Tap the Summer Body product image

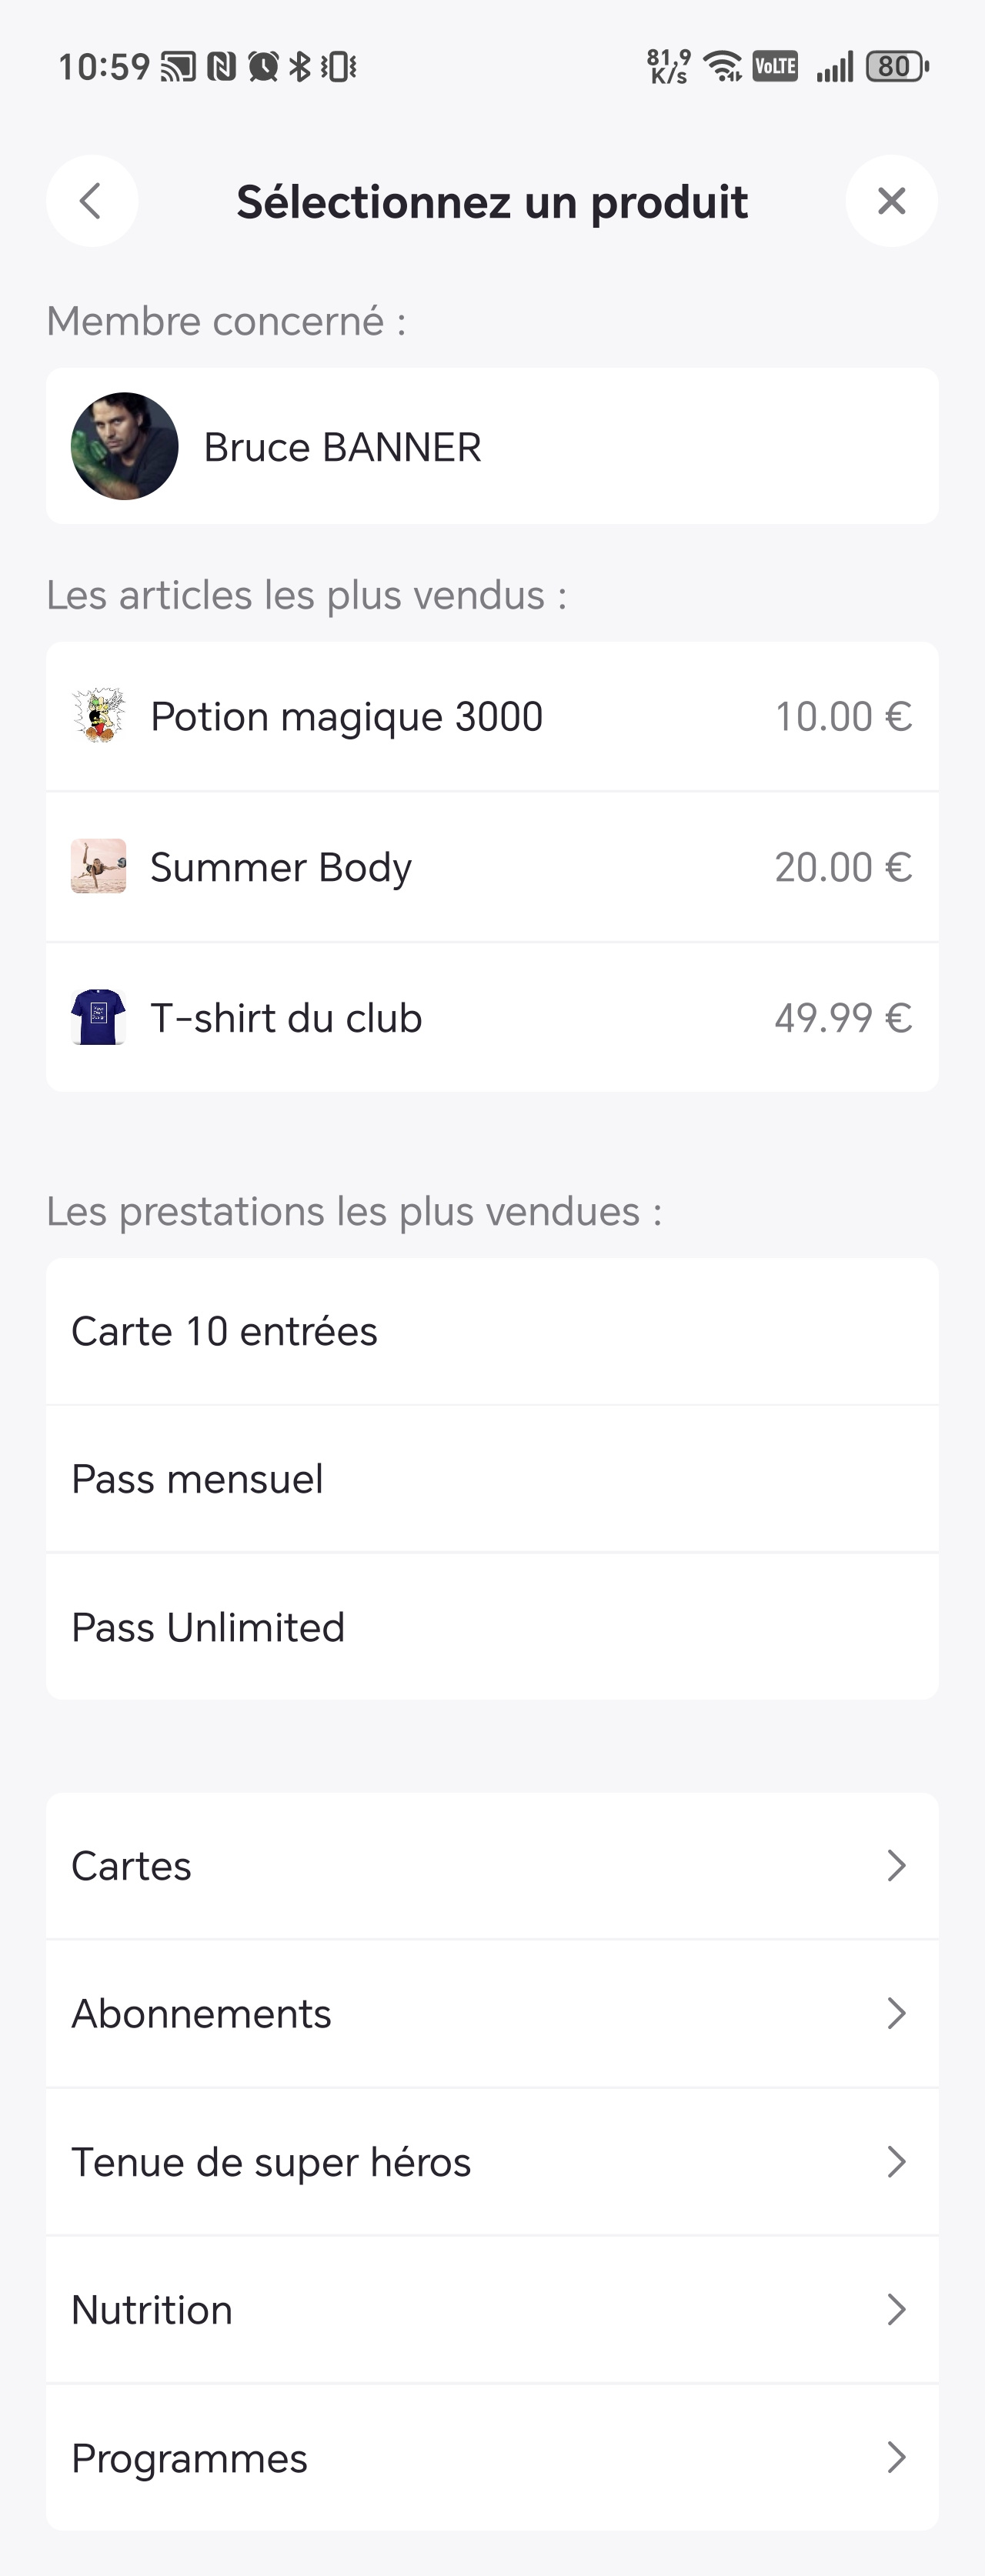click(x=99, y=866)
